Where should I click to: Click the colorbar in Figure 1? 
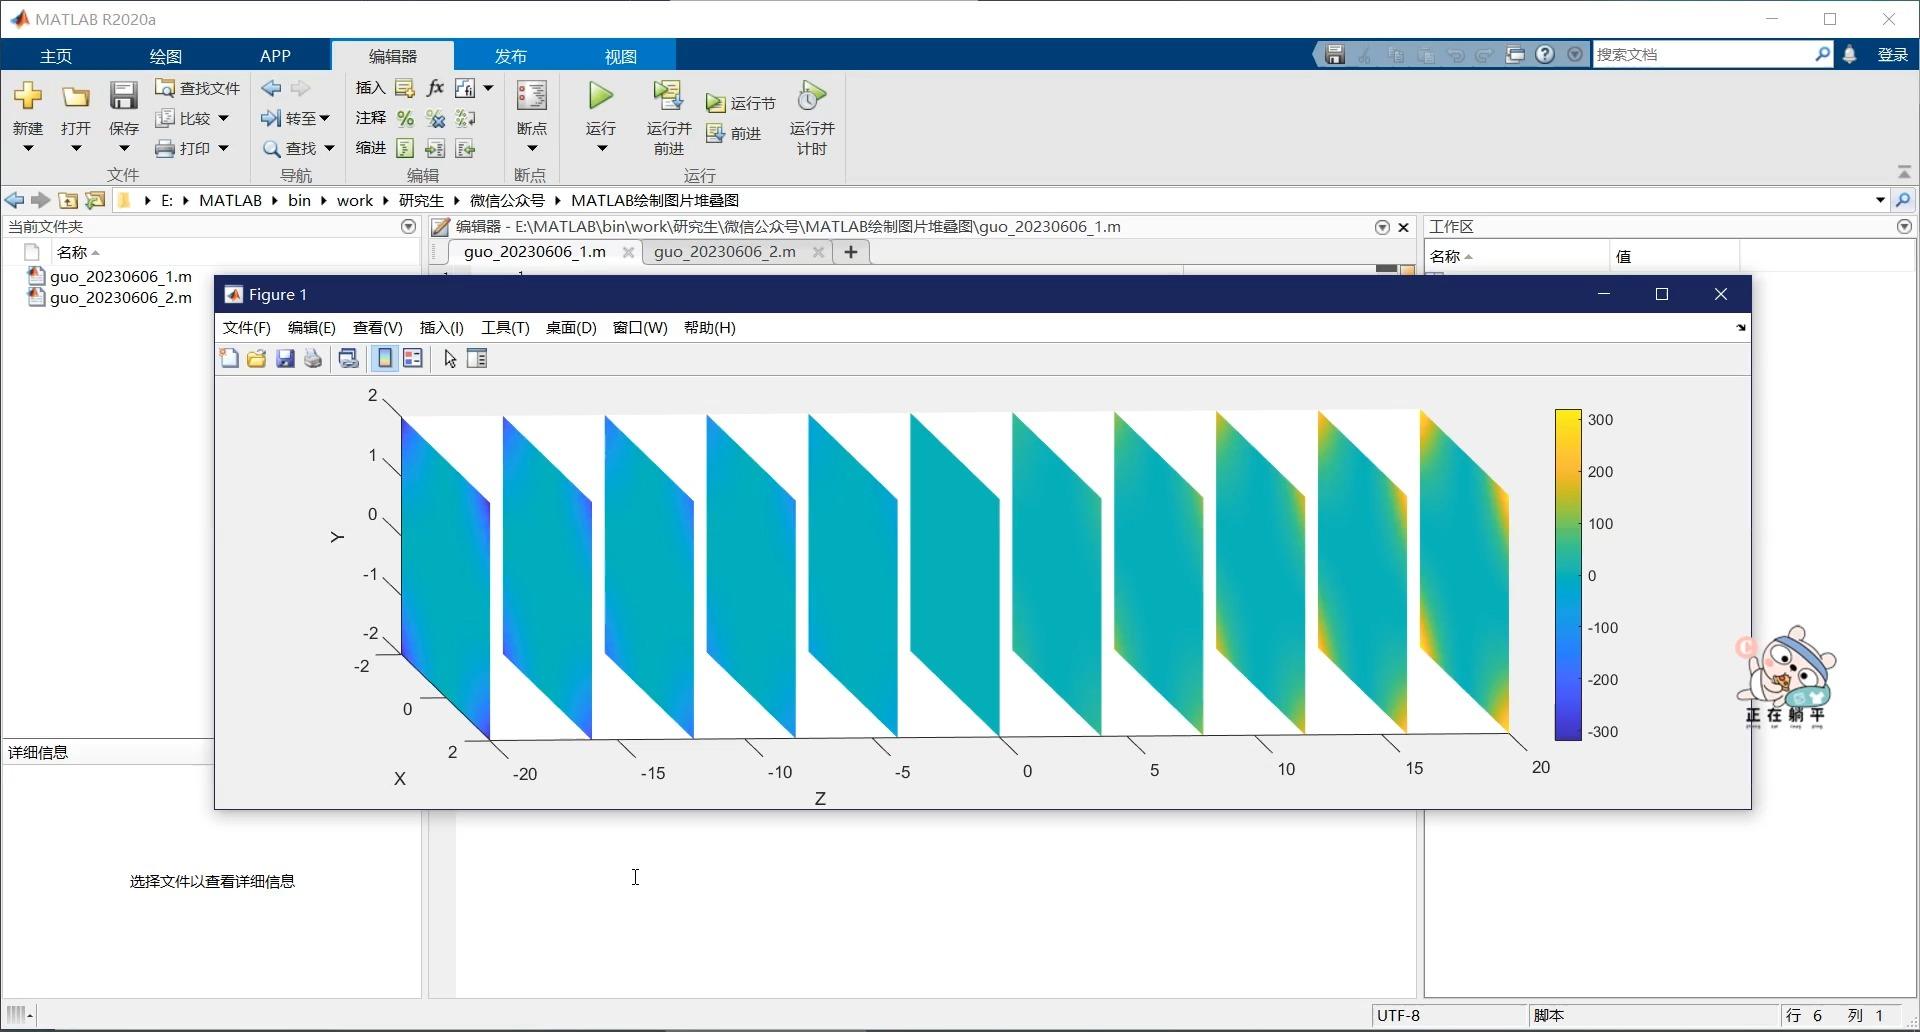coord(1568,575)
